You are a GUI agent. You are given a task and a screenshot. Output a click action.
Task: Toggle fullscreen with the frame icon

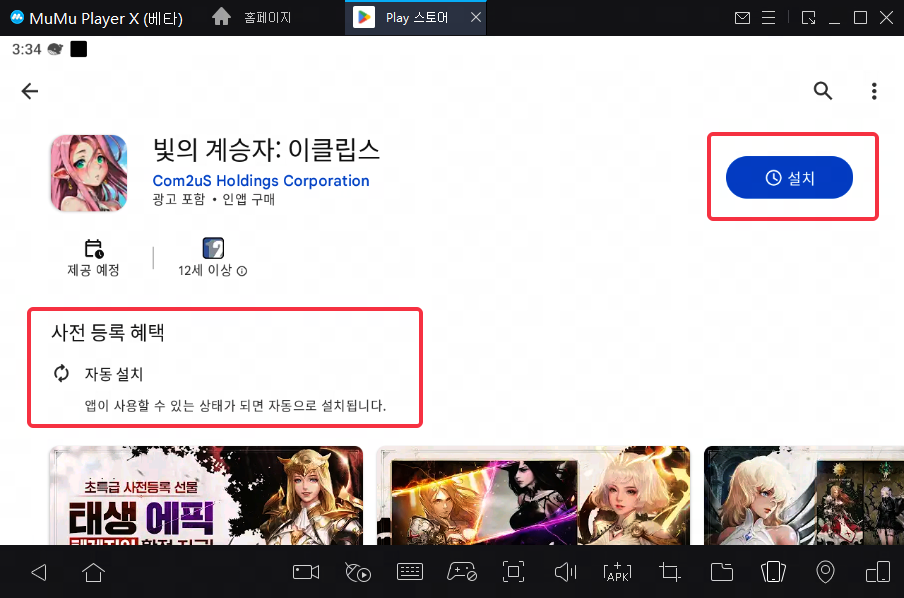click(513, 572)
